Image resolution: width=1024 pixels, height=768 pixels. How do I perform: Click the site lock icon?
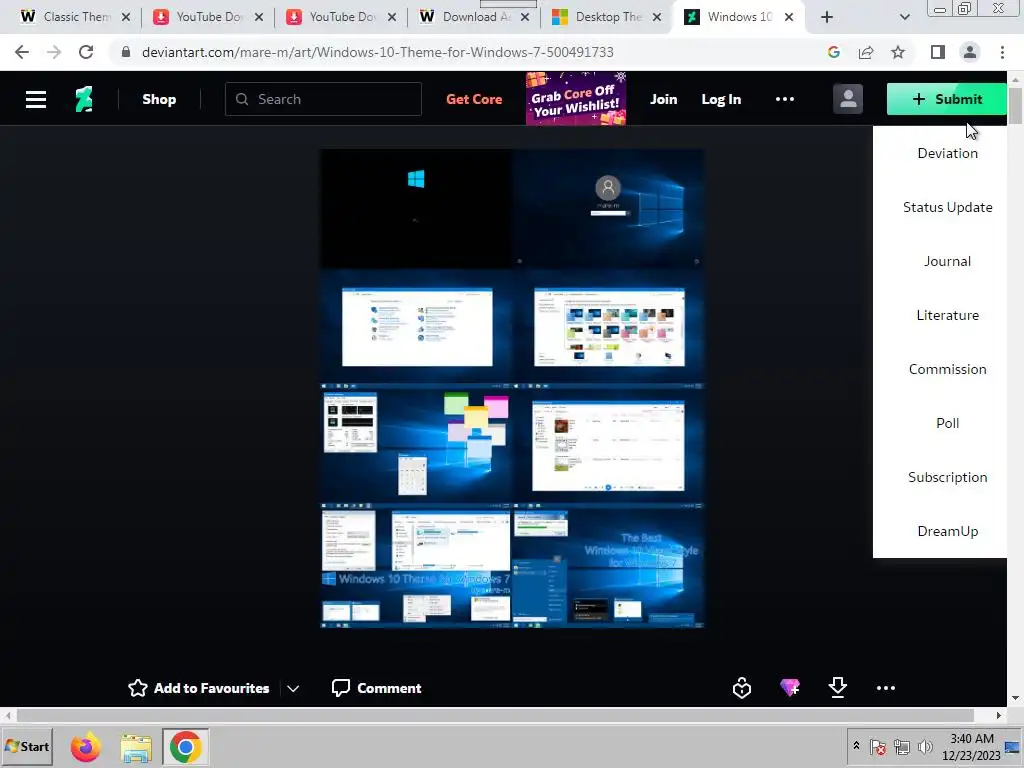(126, 52)
